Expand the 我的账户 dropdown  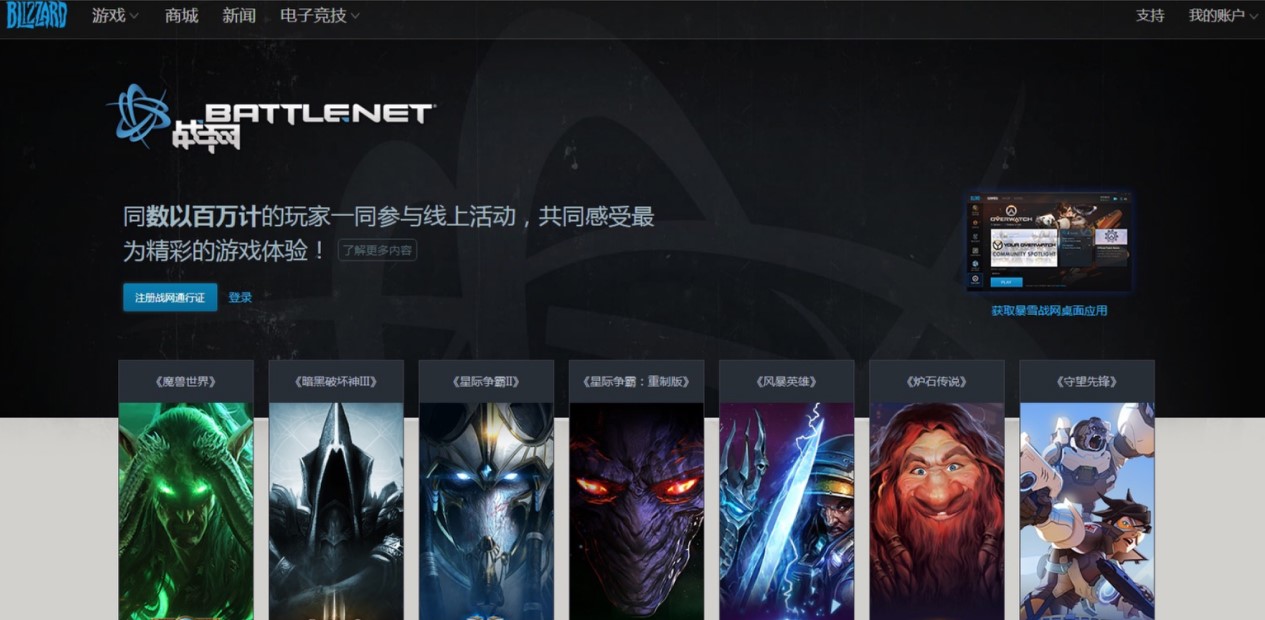coord(1223,16)
